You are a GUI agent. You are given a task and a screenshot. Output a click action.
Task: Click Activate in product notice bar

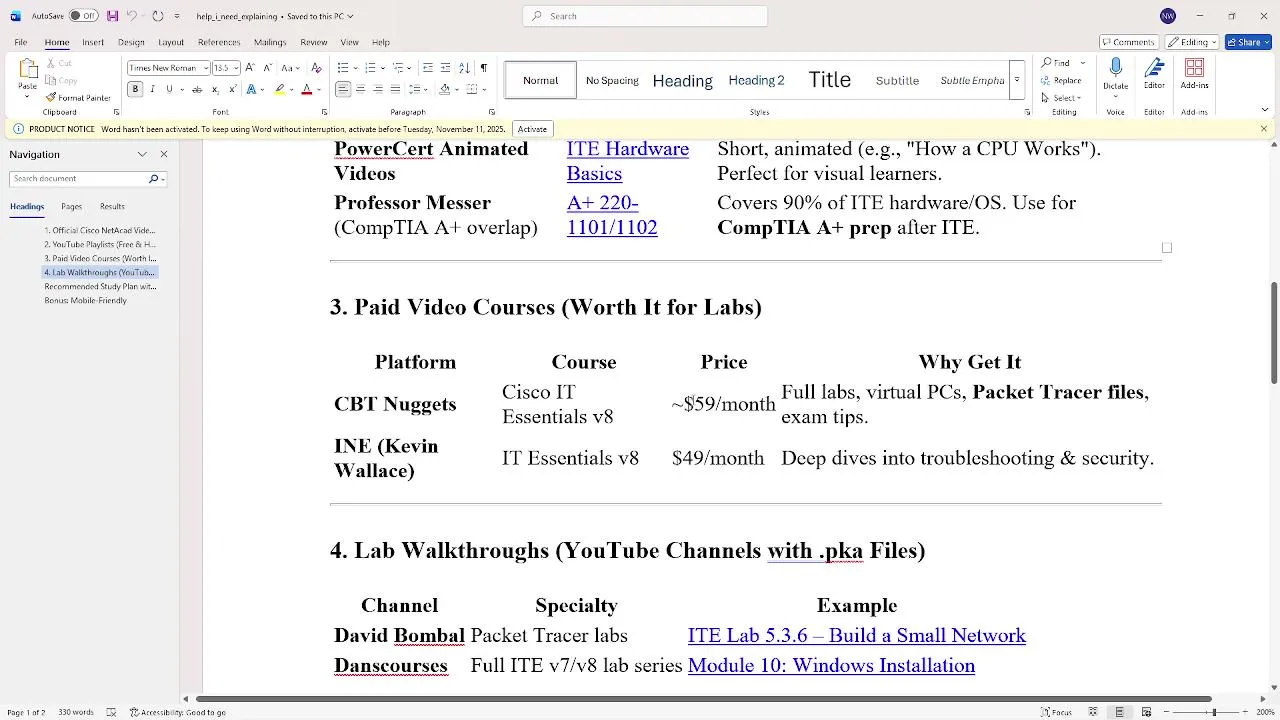click(532, 129)
